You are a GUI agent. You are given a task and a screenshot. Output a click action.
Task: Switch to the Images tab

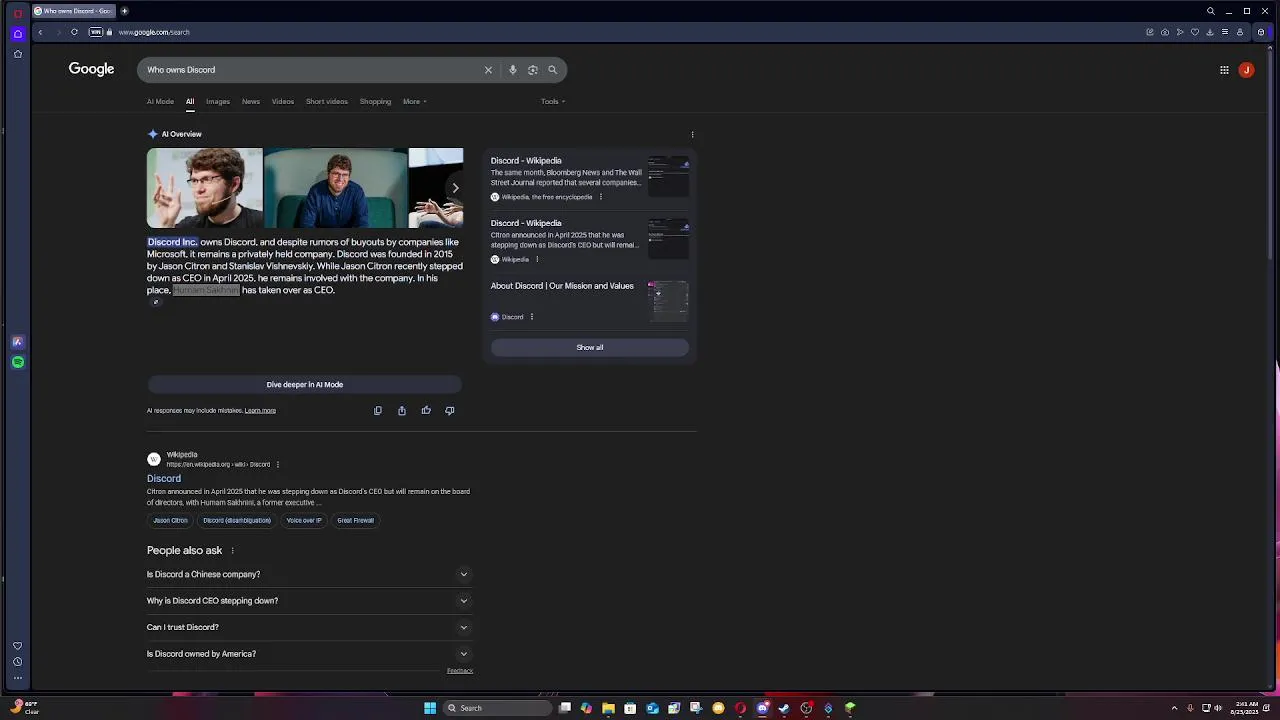click(218, 101)
